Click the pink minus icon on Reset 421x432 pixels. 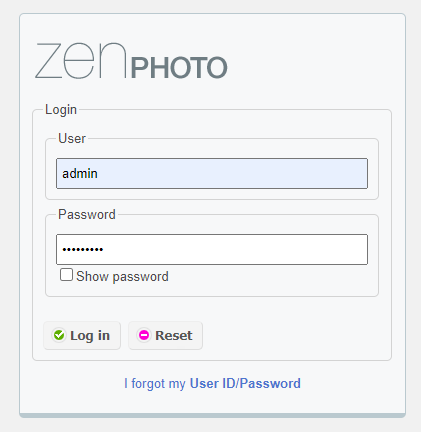[144, 335]
